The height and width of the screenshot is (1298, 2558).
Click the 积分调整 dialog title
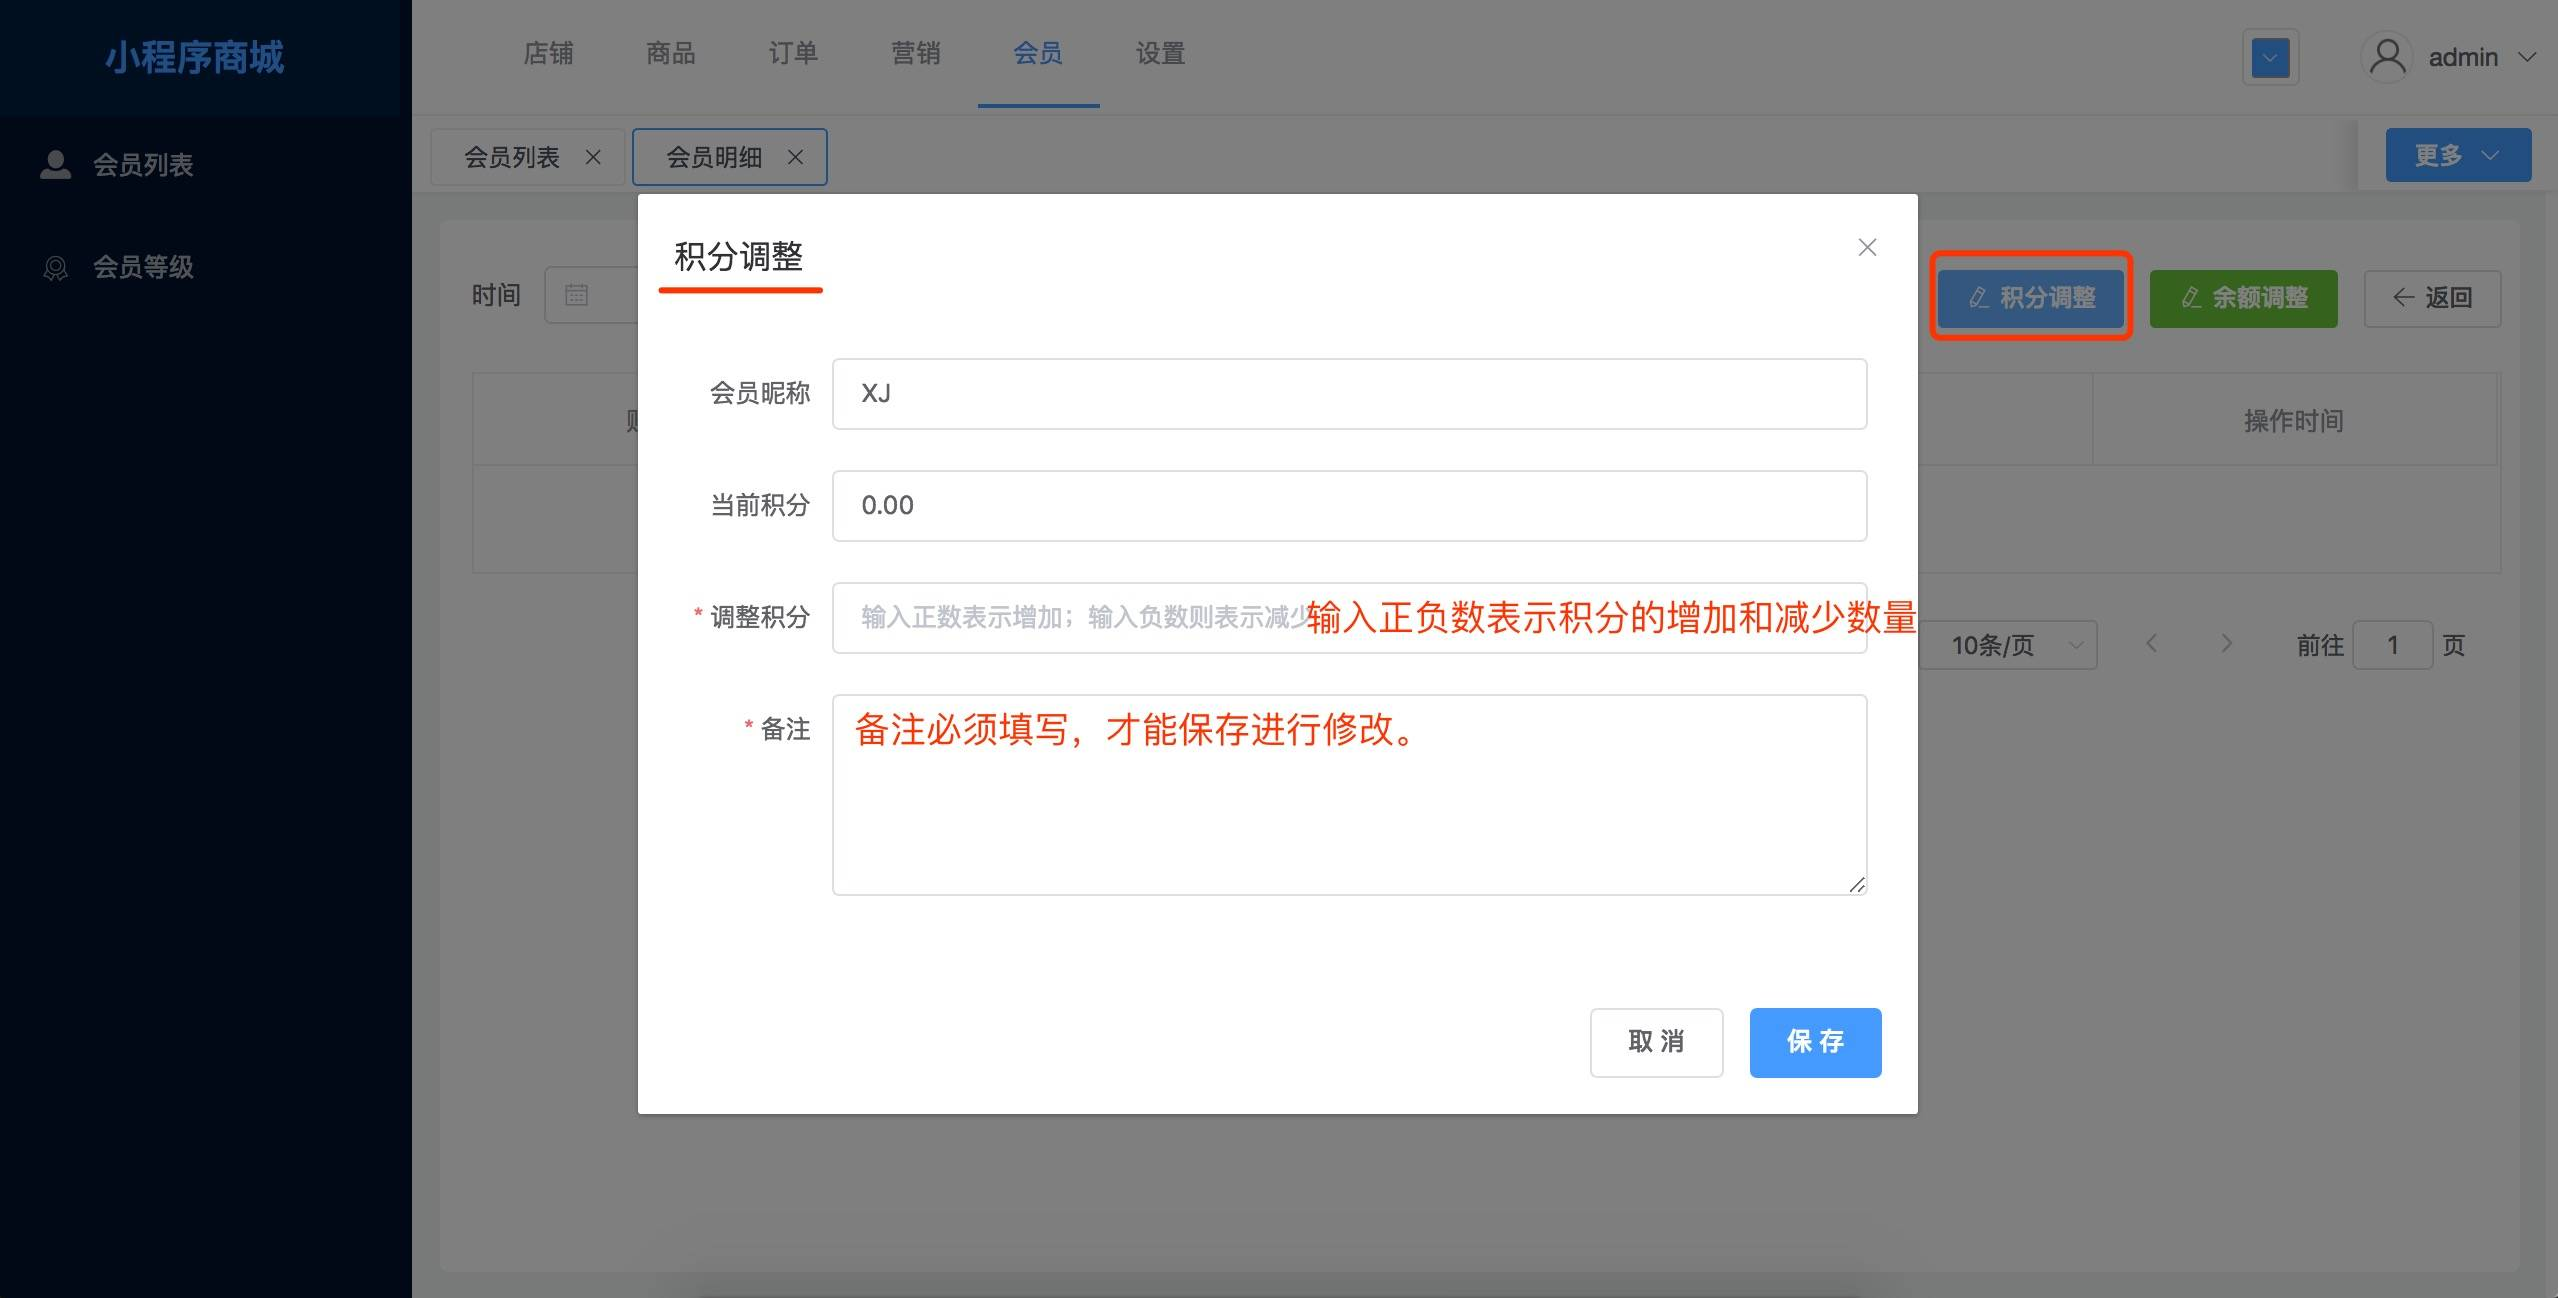point(738,257)
